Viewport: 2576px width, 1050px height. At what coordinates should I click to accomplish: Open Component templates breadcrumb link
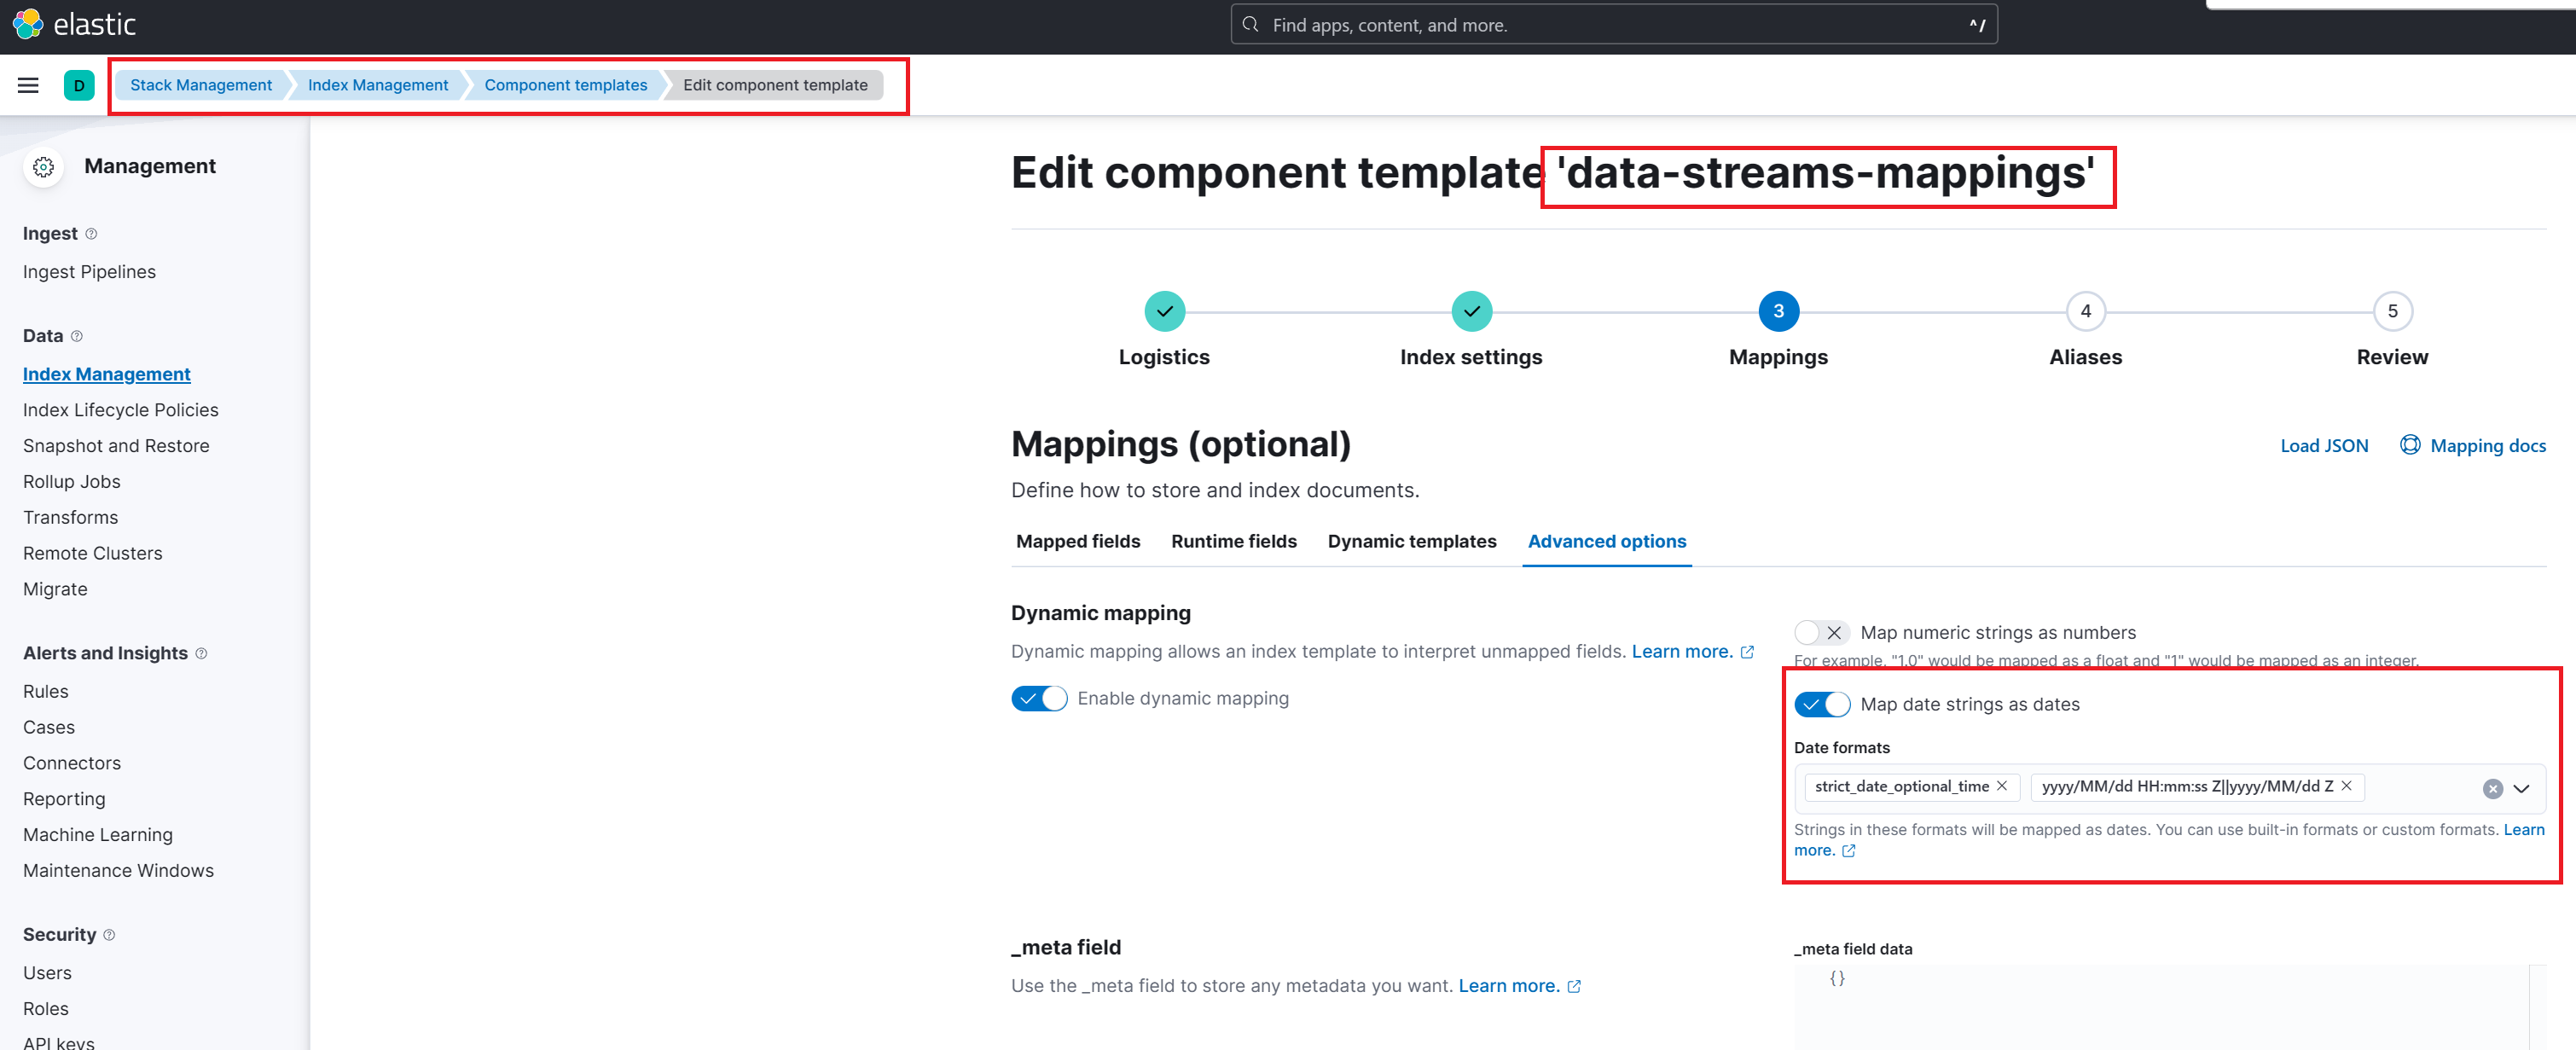(565, 85)
